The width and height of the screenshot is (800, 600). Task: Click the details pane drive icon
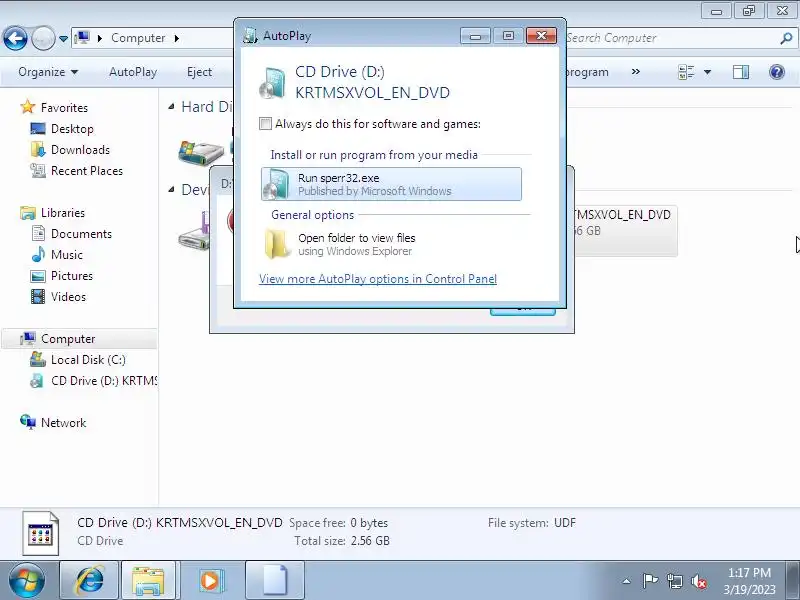coord(41,534)
